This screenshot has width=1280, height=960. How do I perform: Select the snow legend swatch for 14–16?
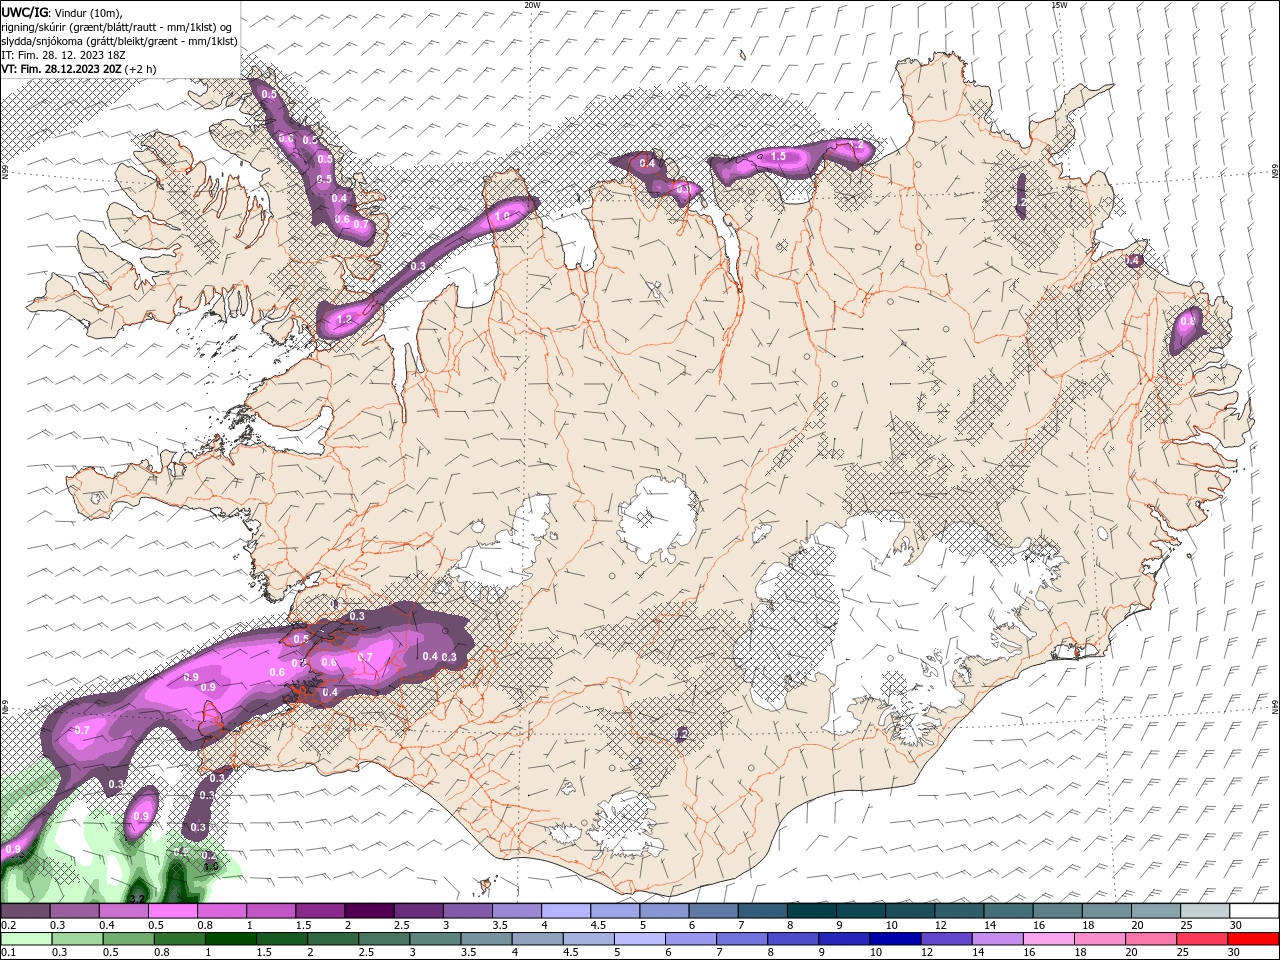[1007, 911]
